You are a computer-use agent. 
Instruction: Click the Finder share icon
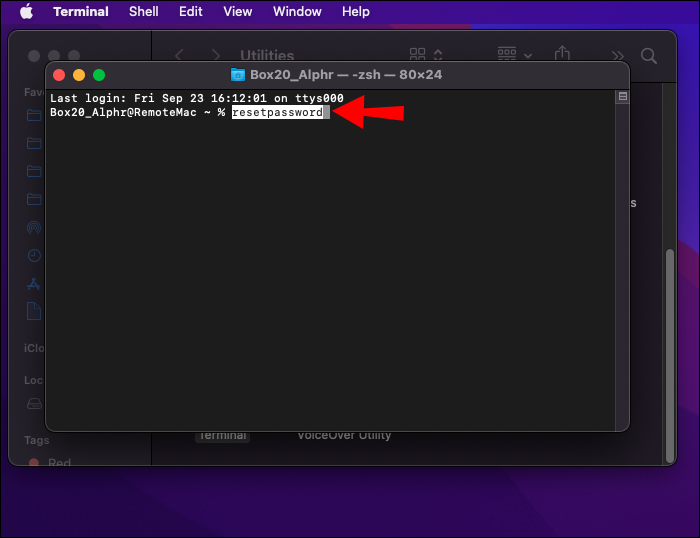(x=562, y=54)
